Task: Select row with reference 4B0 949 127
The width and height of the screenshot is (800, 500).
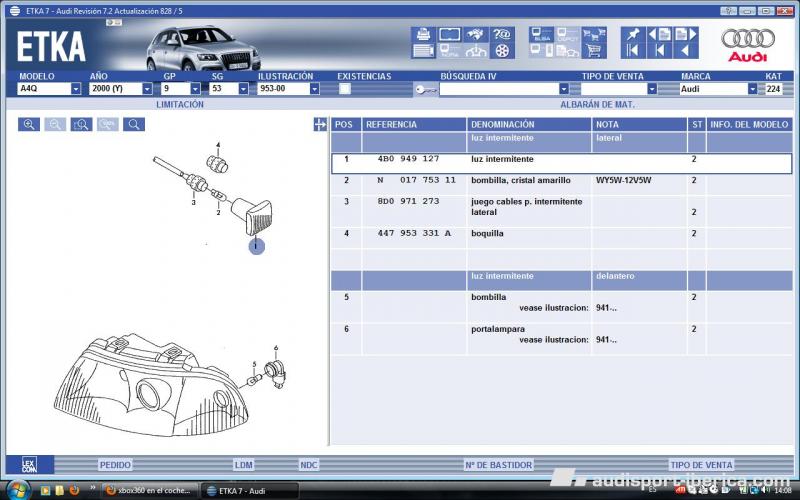Action: tap(562, 164)
